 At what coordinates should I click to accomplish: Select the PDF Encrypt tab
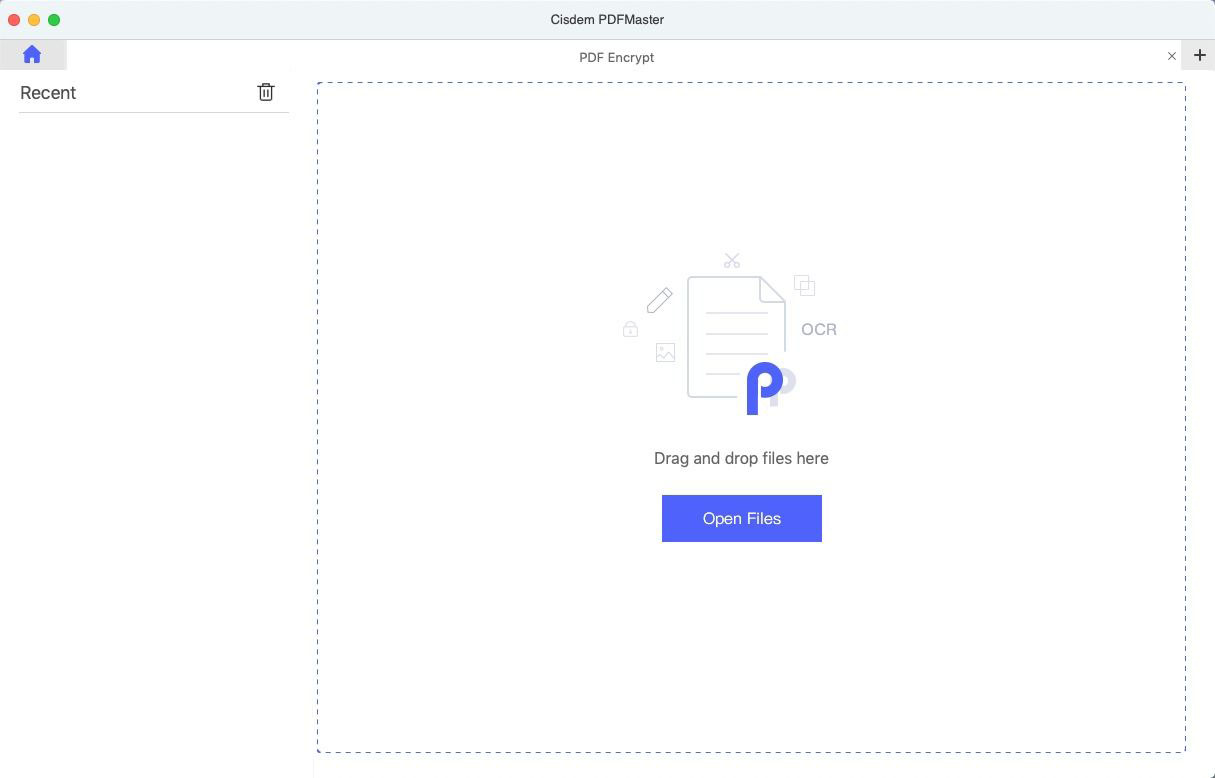tap(617, 57)
